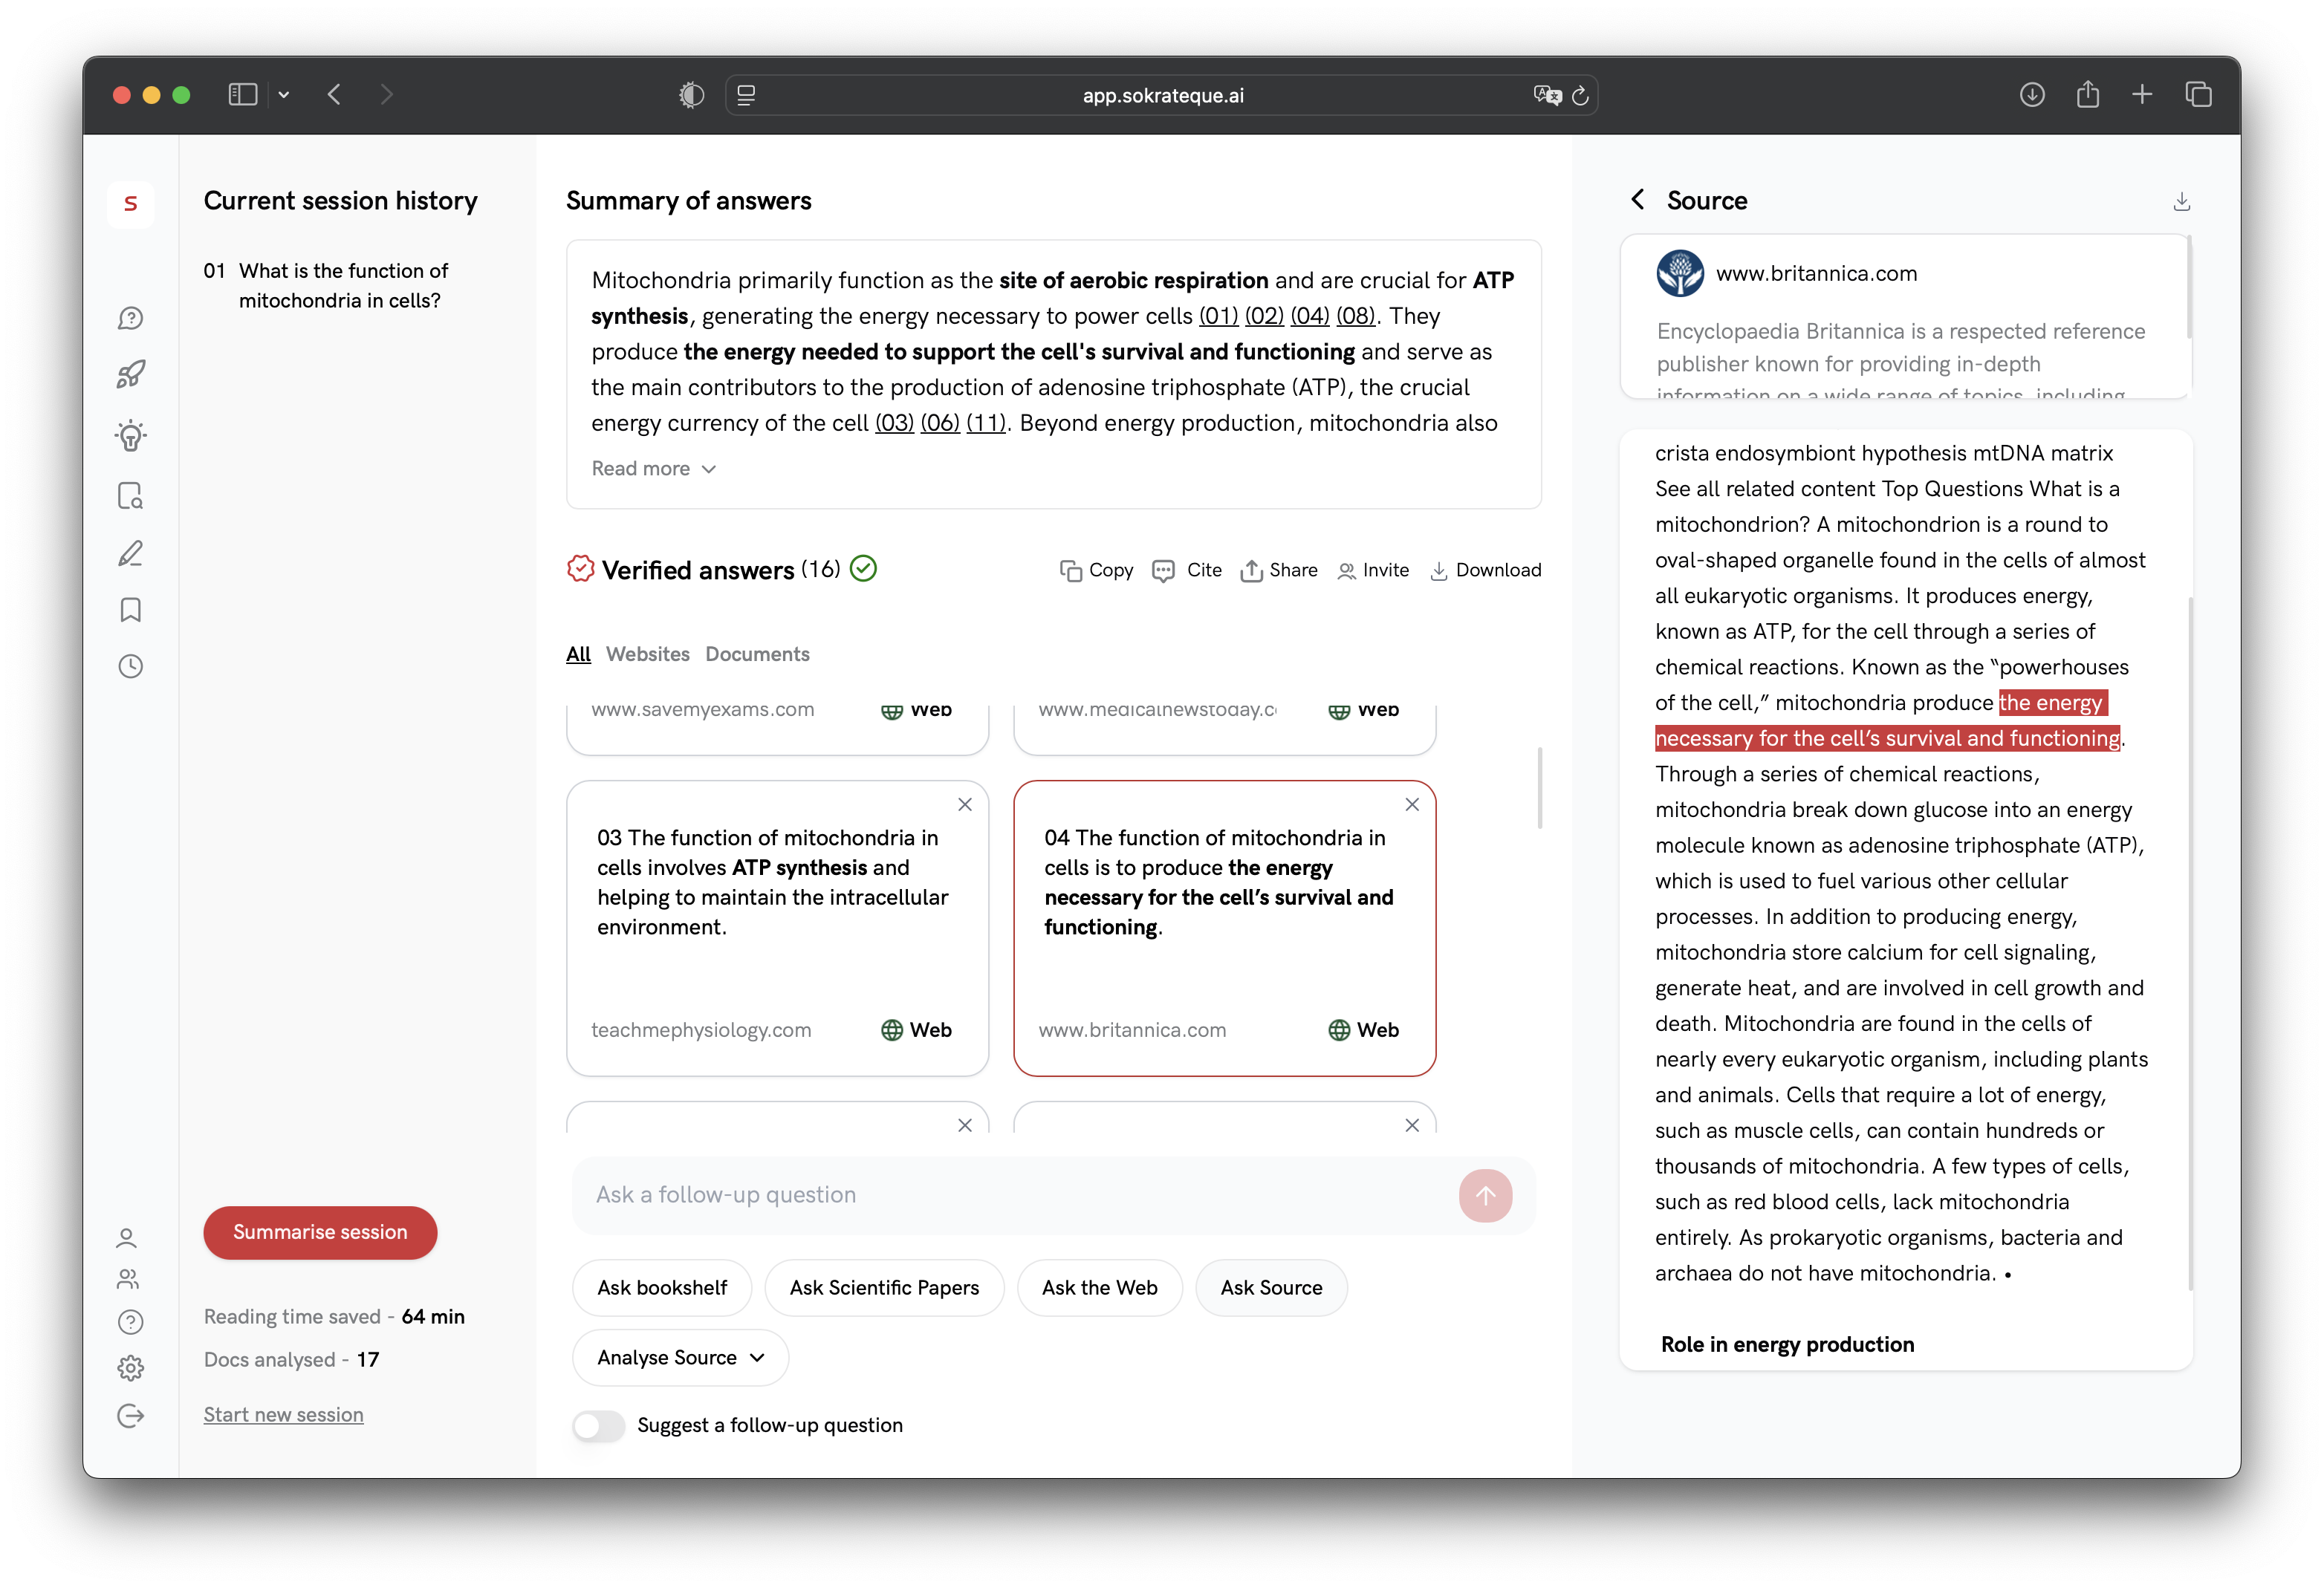This screenshot has width=2324, height=1588.
Task: Switch to the Documents tab
Action: click(x=757, y=654)
